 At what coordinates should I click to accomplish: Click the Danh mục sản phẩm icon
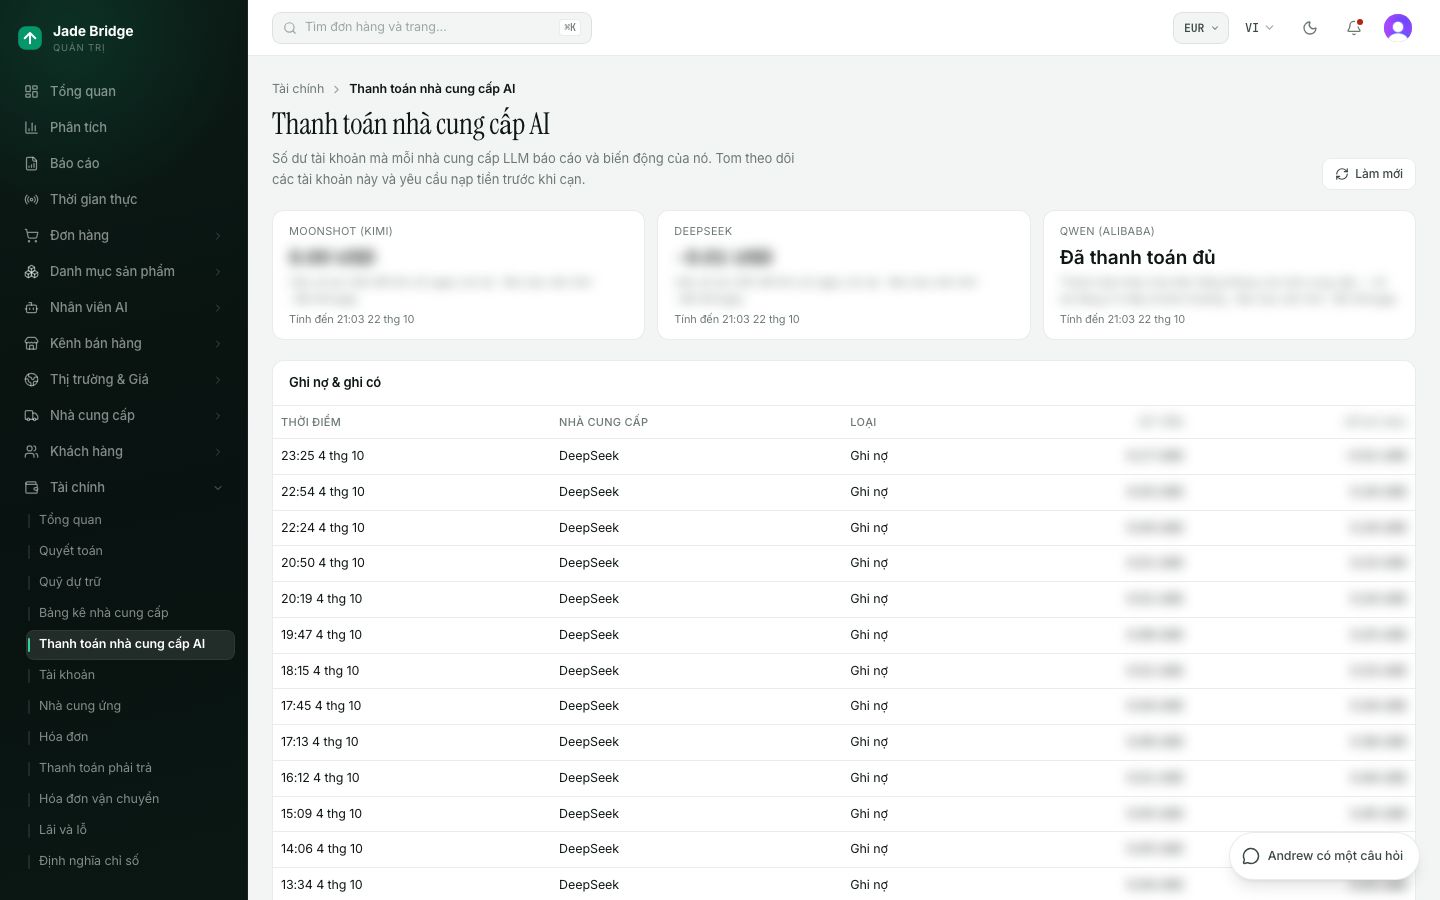[31, 271]
